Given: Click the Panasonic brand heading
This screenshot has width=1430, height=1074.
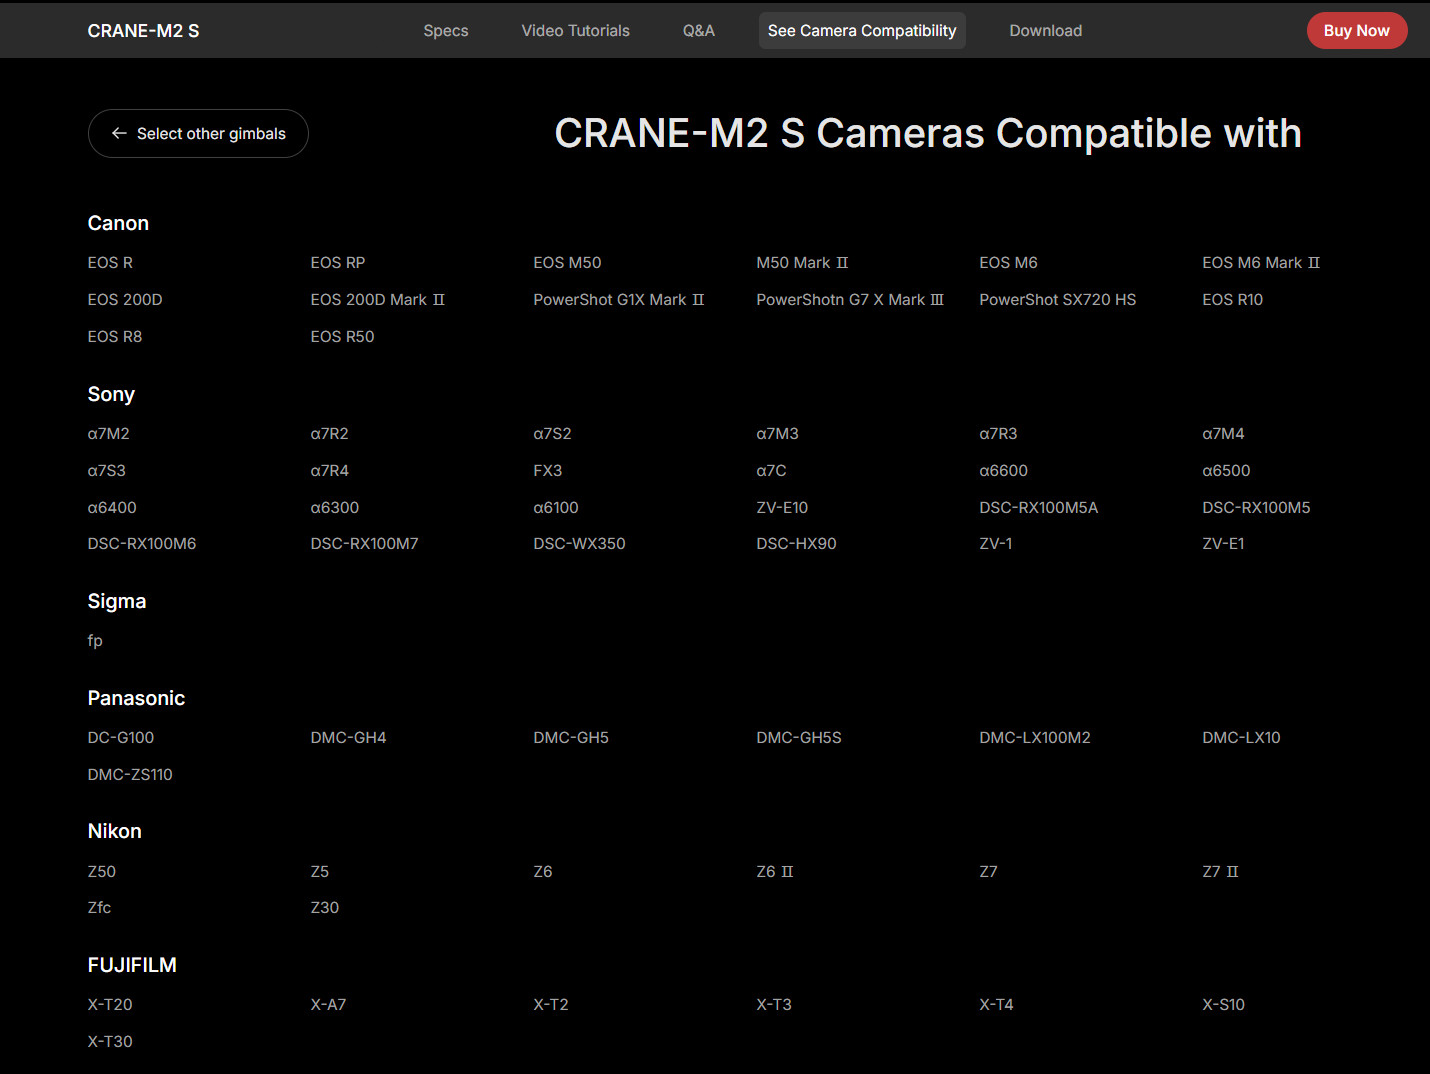Looking at the screenshot, I should click(137, 699).
